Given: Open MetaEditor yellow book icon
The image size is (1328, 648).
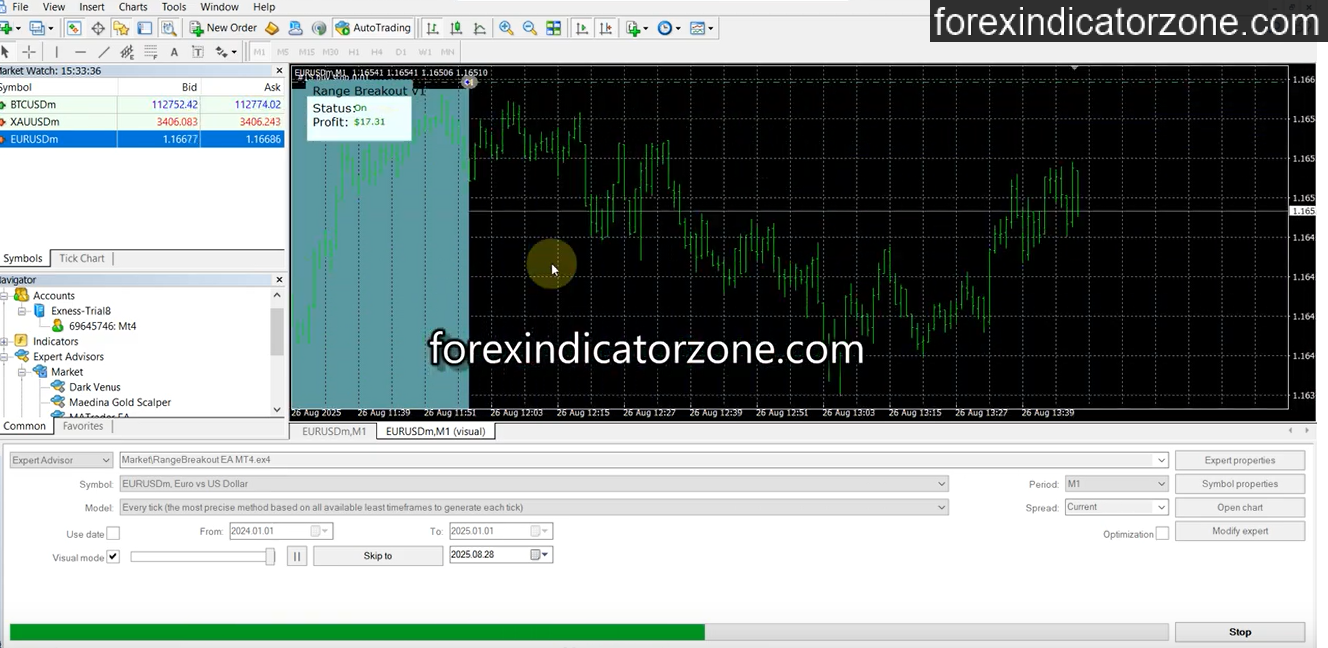Looking at the screenshot, I should [272, 28].
